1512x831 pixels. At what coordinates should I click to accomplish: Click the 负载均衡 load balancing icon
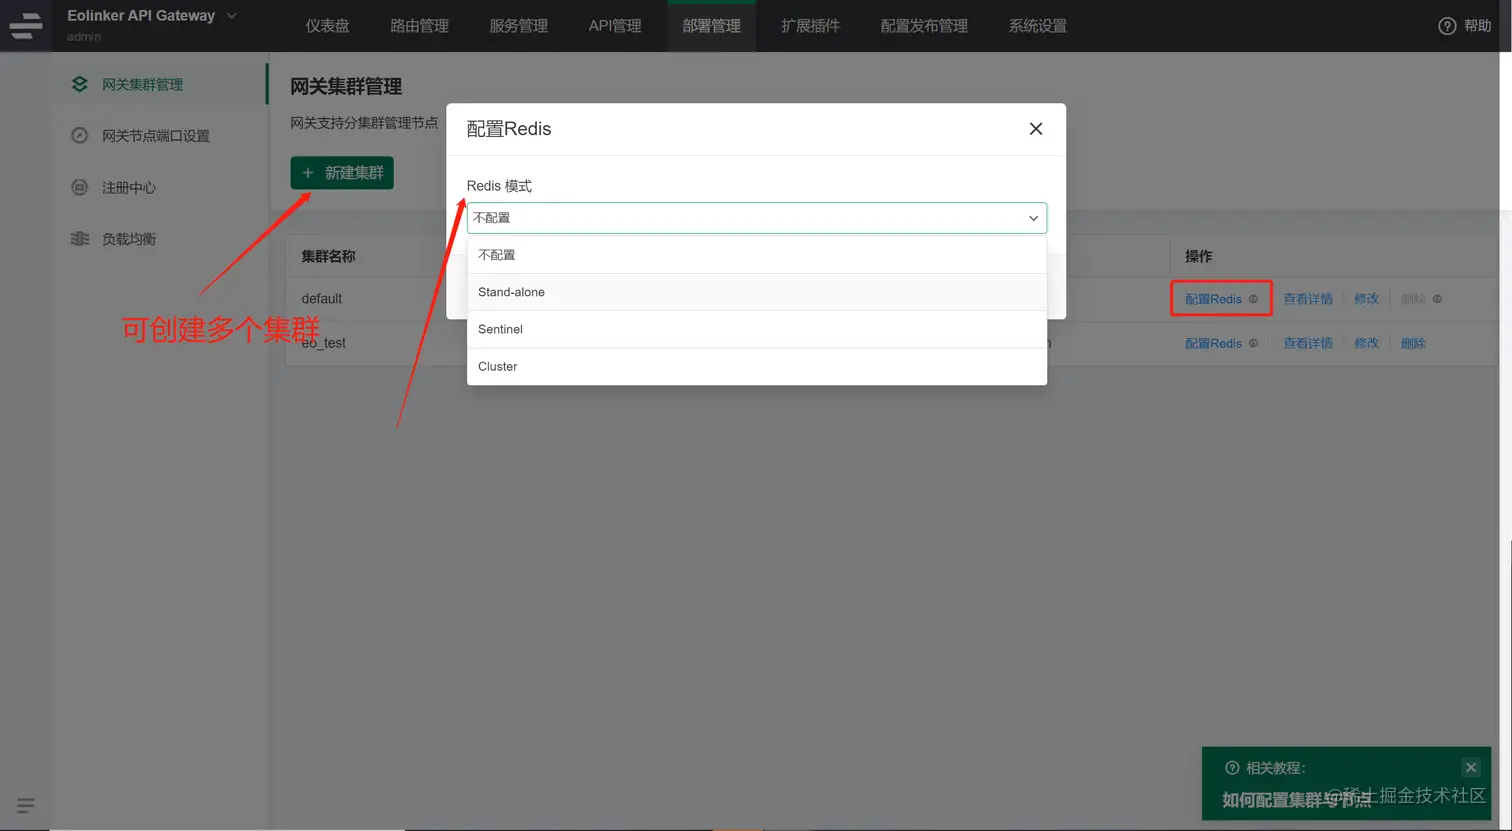click(80, 238)
